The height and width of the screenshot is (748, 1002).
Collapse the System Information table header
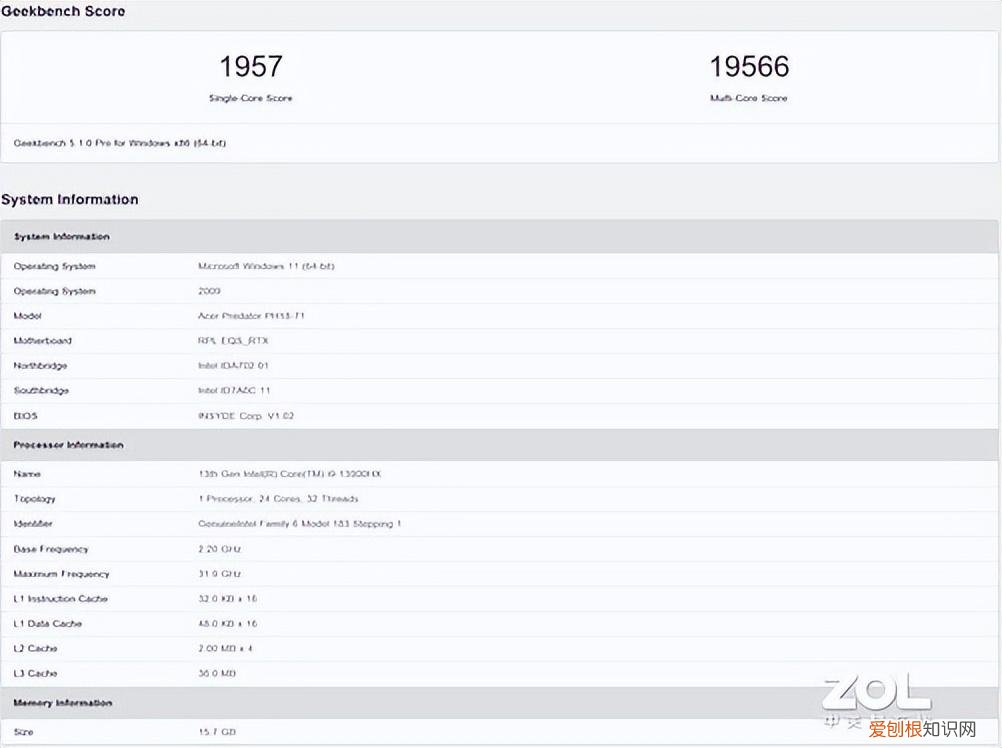coord(62,237)
